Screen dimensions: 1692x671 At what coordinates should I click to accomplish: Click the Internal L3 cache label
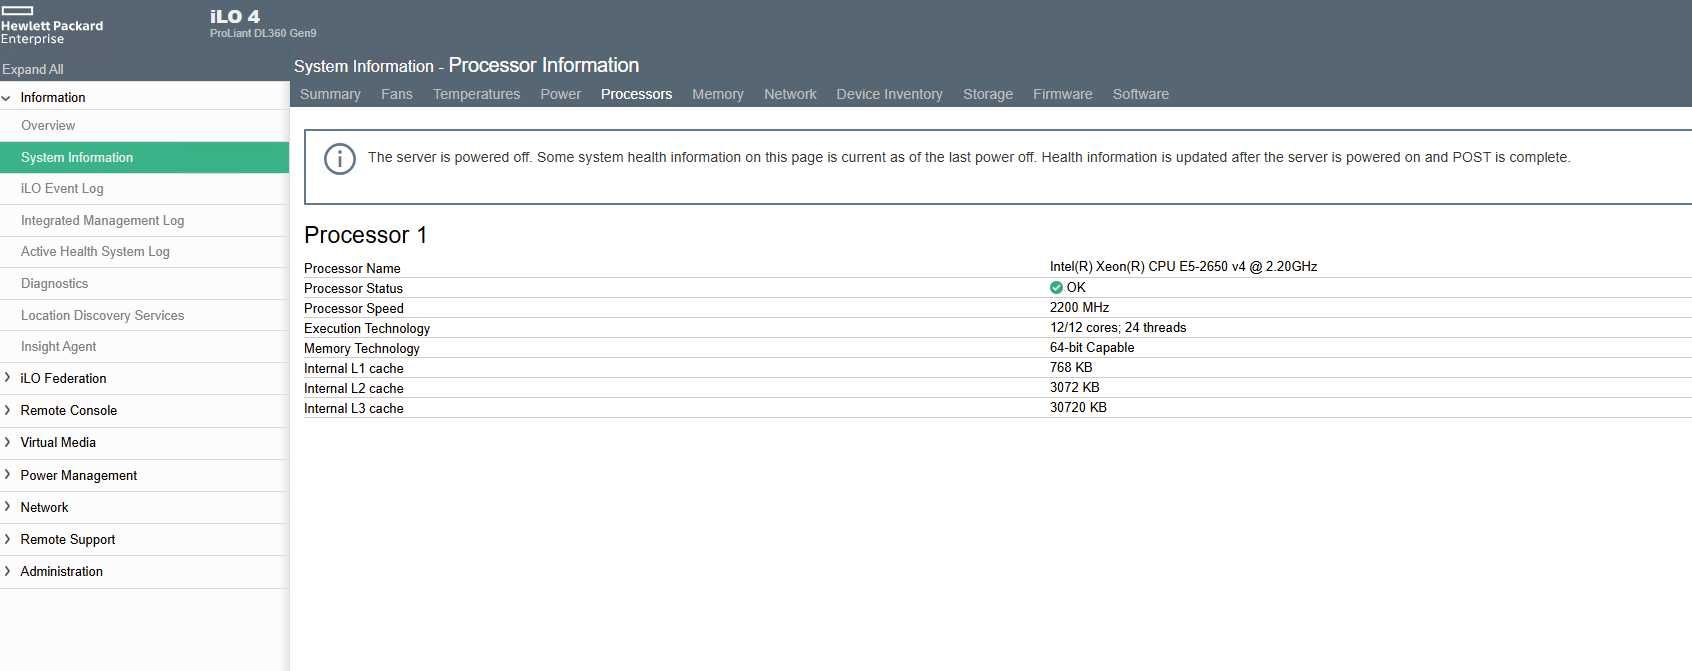point(354,408)
